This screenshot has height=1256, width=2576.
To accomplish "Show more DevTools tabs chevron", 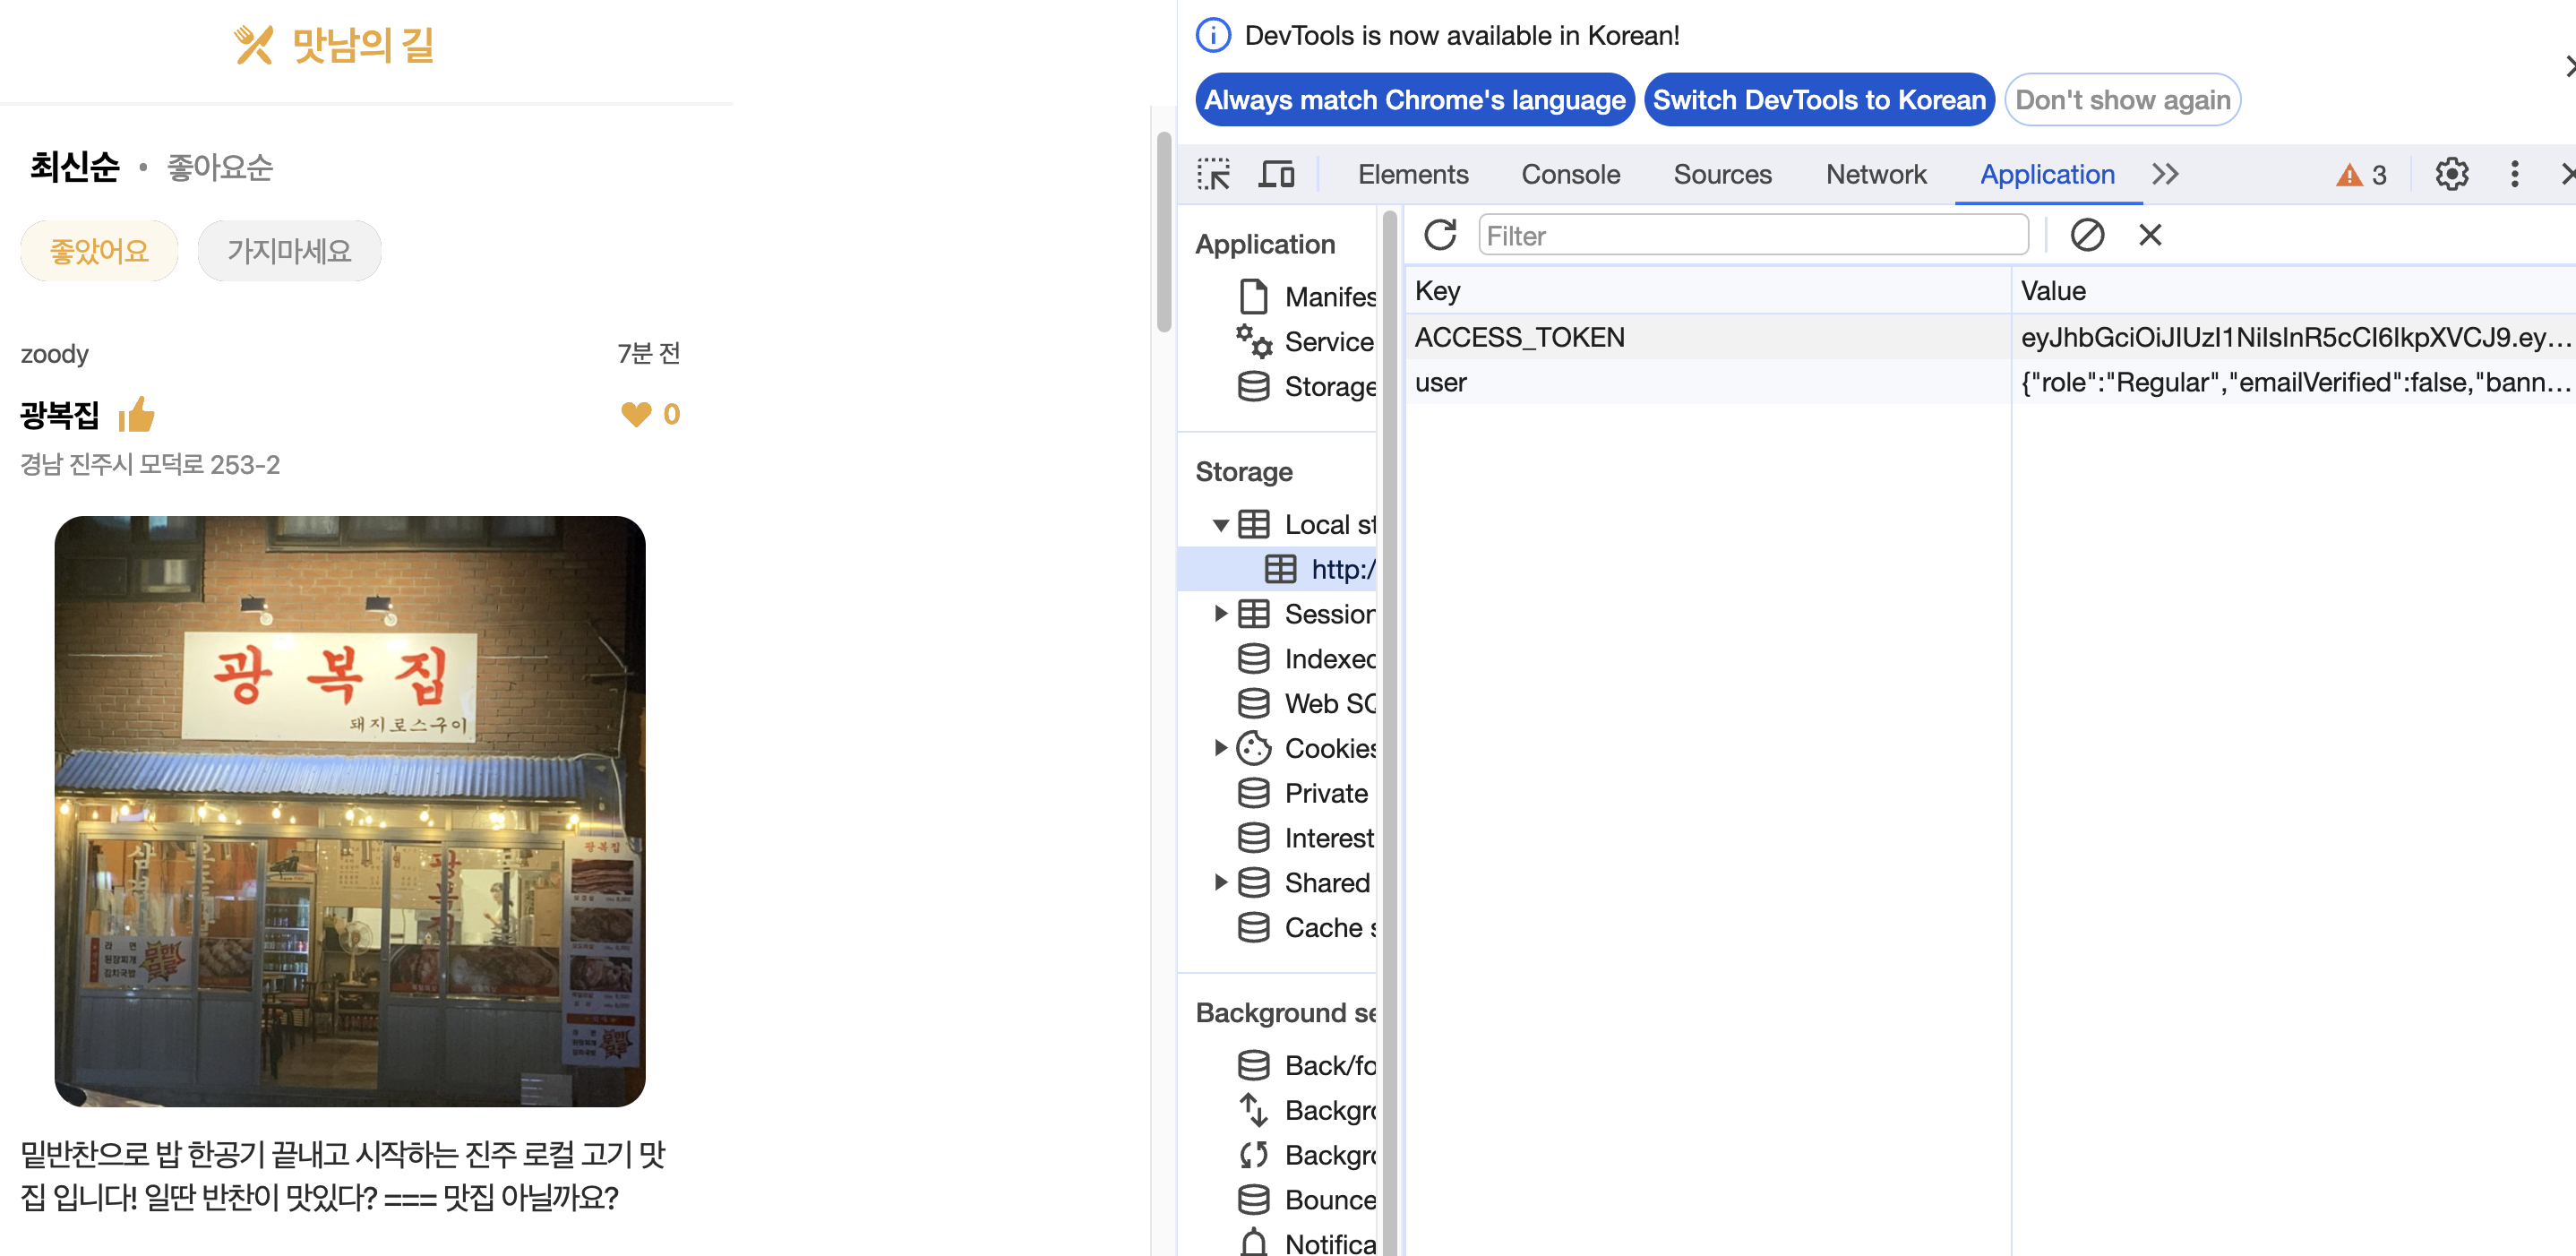I will click(2165, 174).
